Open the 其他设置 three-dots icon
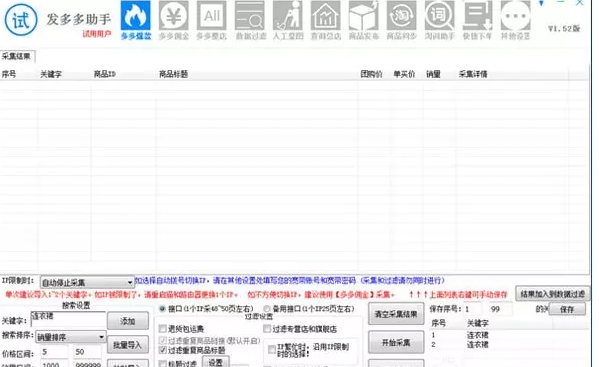This screenshot has height=367, width=599. point(515,19)
